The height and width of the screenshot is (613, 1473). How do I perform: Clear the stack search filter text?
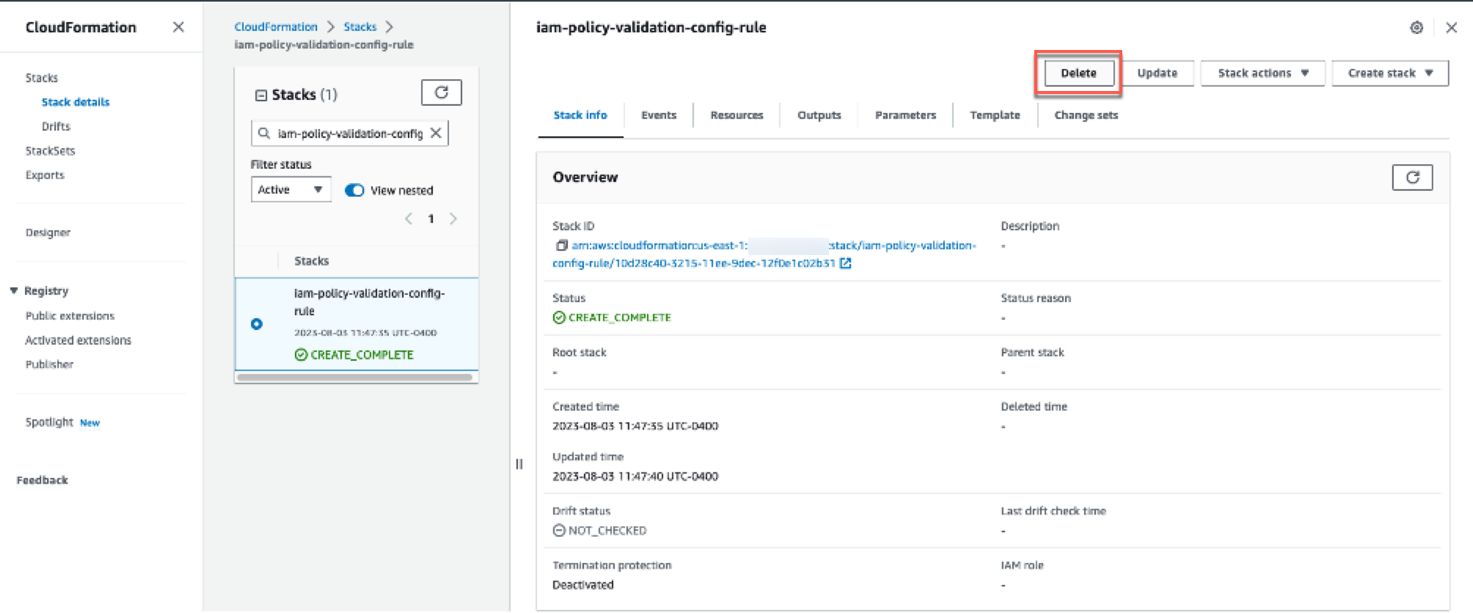[436, 132]
